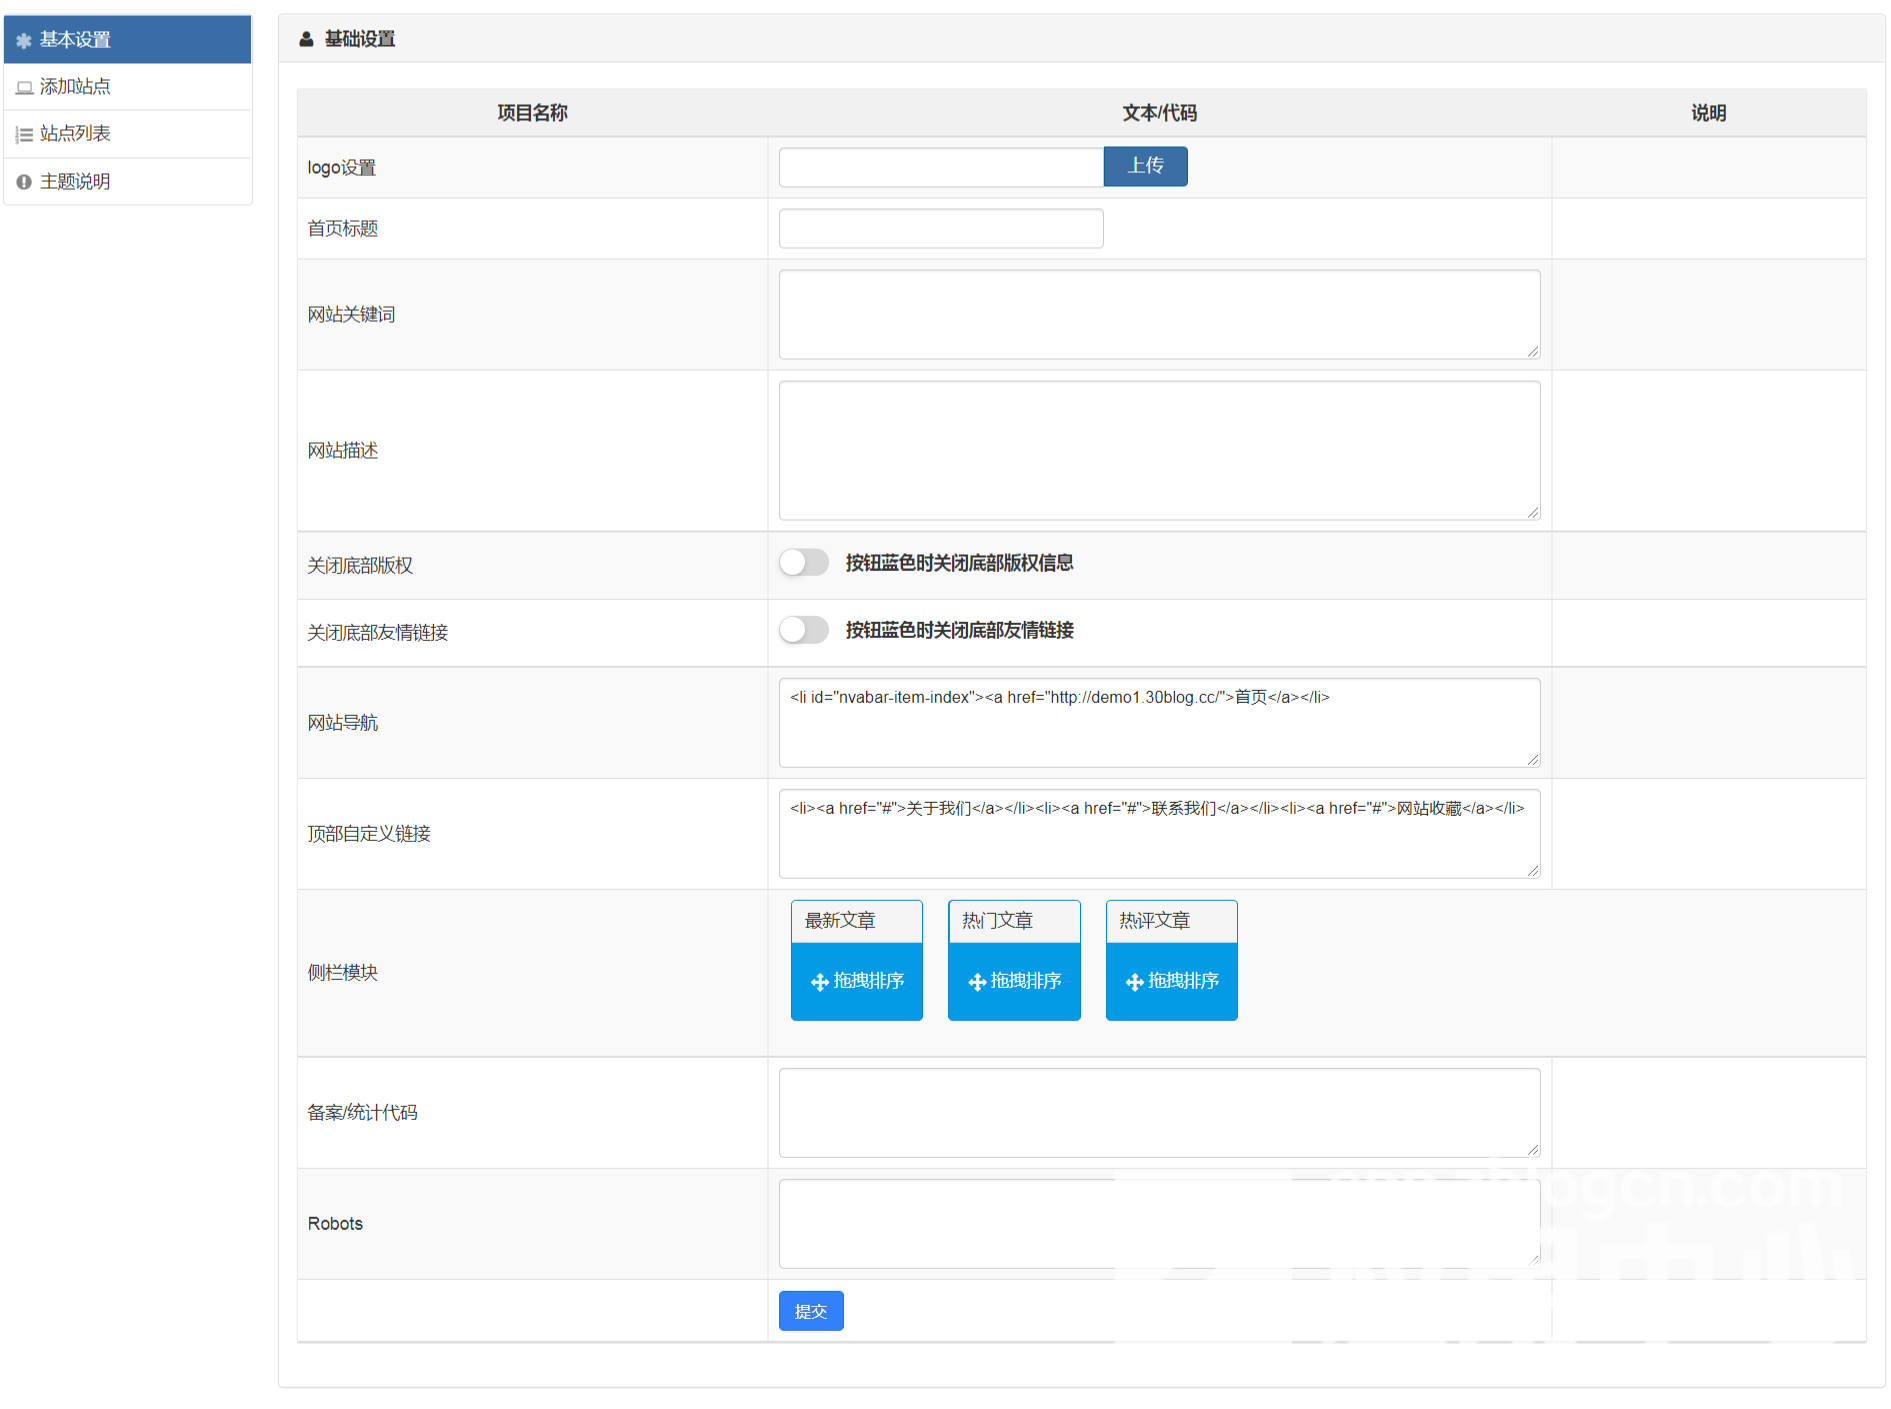
Task: Click the user icon beside 基础设置 heading
Action: [x=306, y=39]
